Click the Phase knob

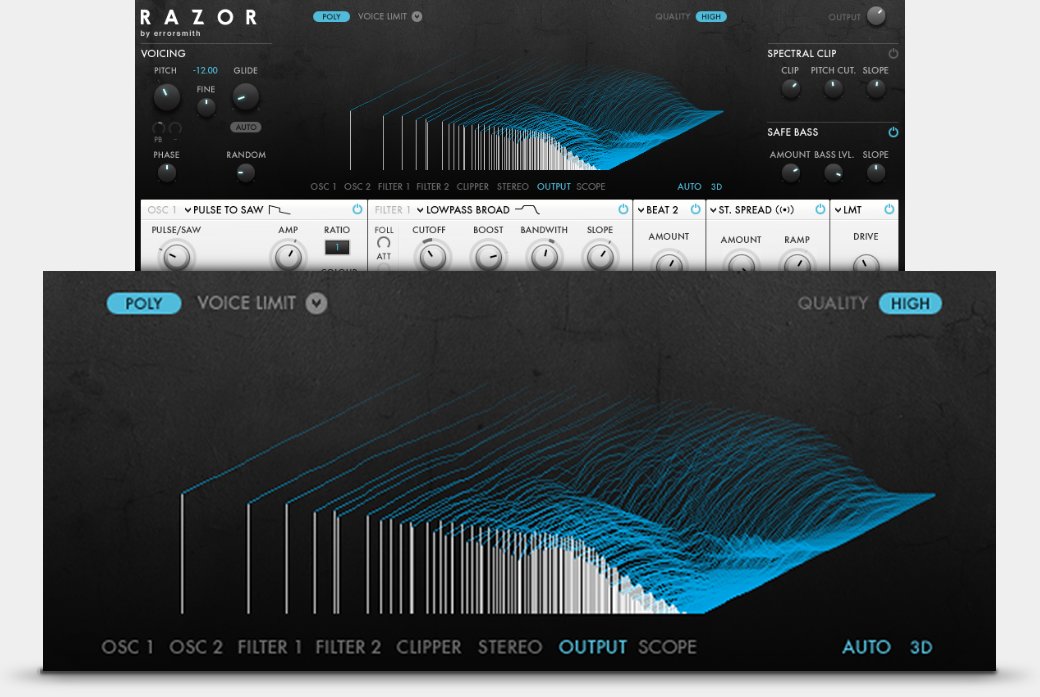(166, 172)
